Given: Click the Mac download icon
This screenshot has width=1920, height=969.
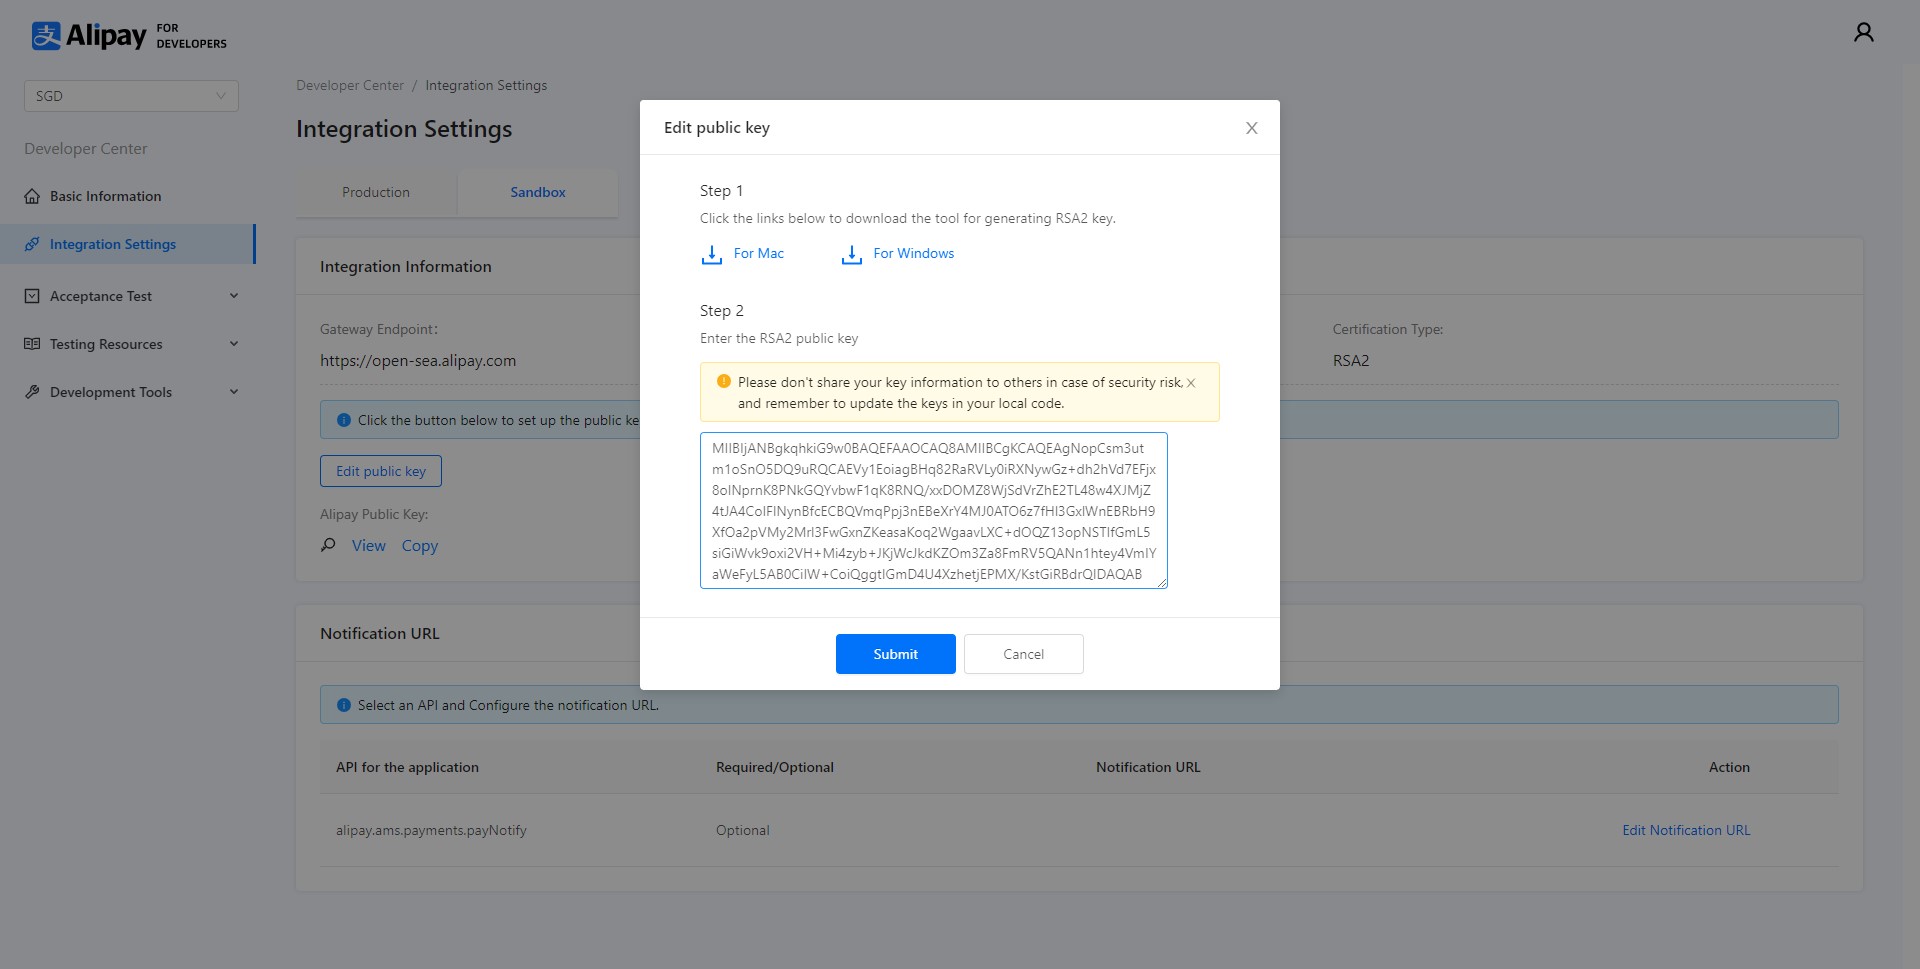Looking at the screenshot, I should pos(711,255).
